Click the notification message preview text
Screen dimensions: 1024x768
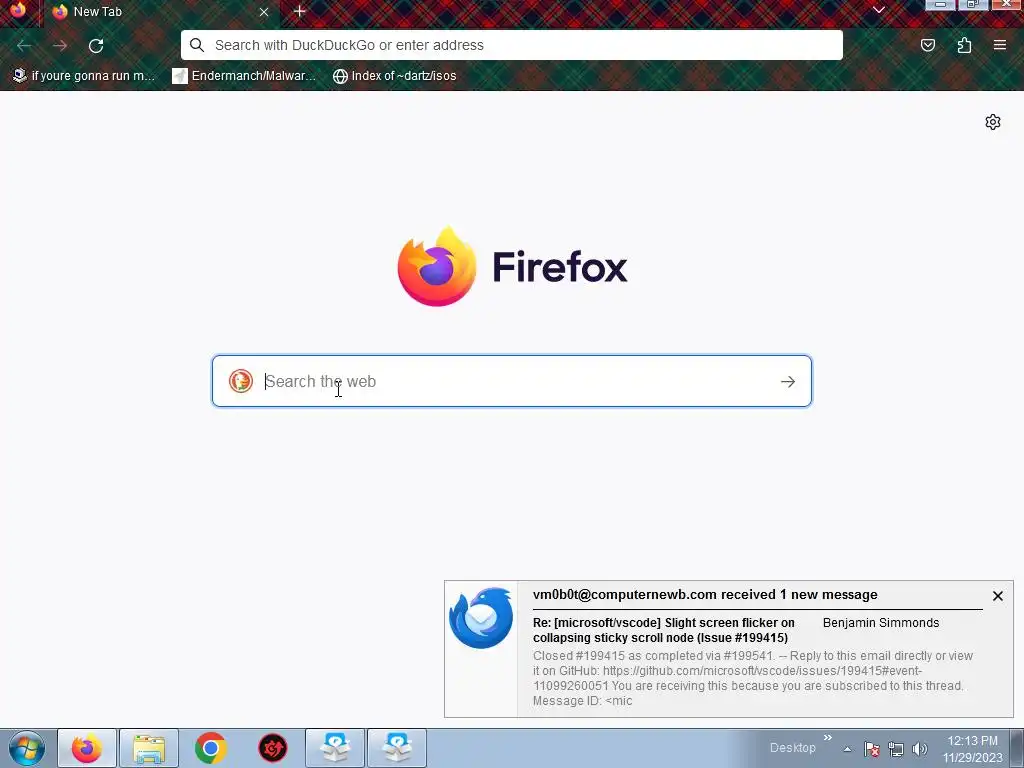click(x=752, y=678)
